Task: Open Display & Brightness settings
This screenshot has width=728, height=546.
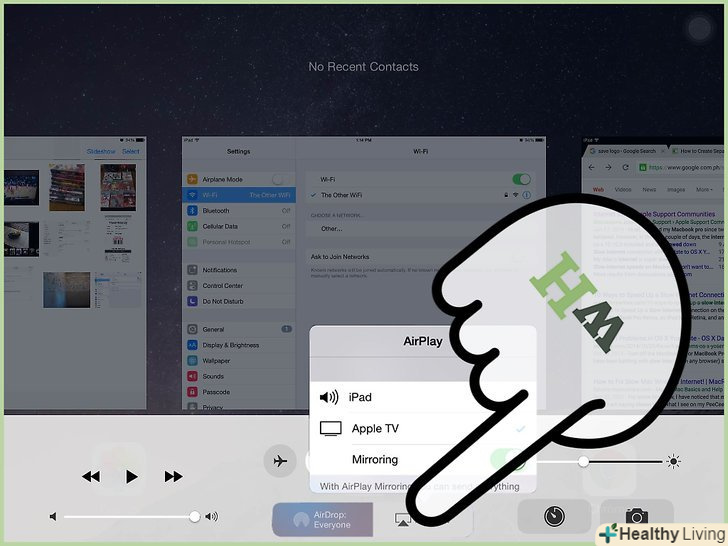Action: click(239, 345)
